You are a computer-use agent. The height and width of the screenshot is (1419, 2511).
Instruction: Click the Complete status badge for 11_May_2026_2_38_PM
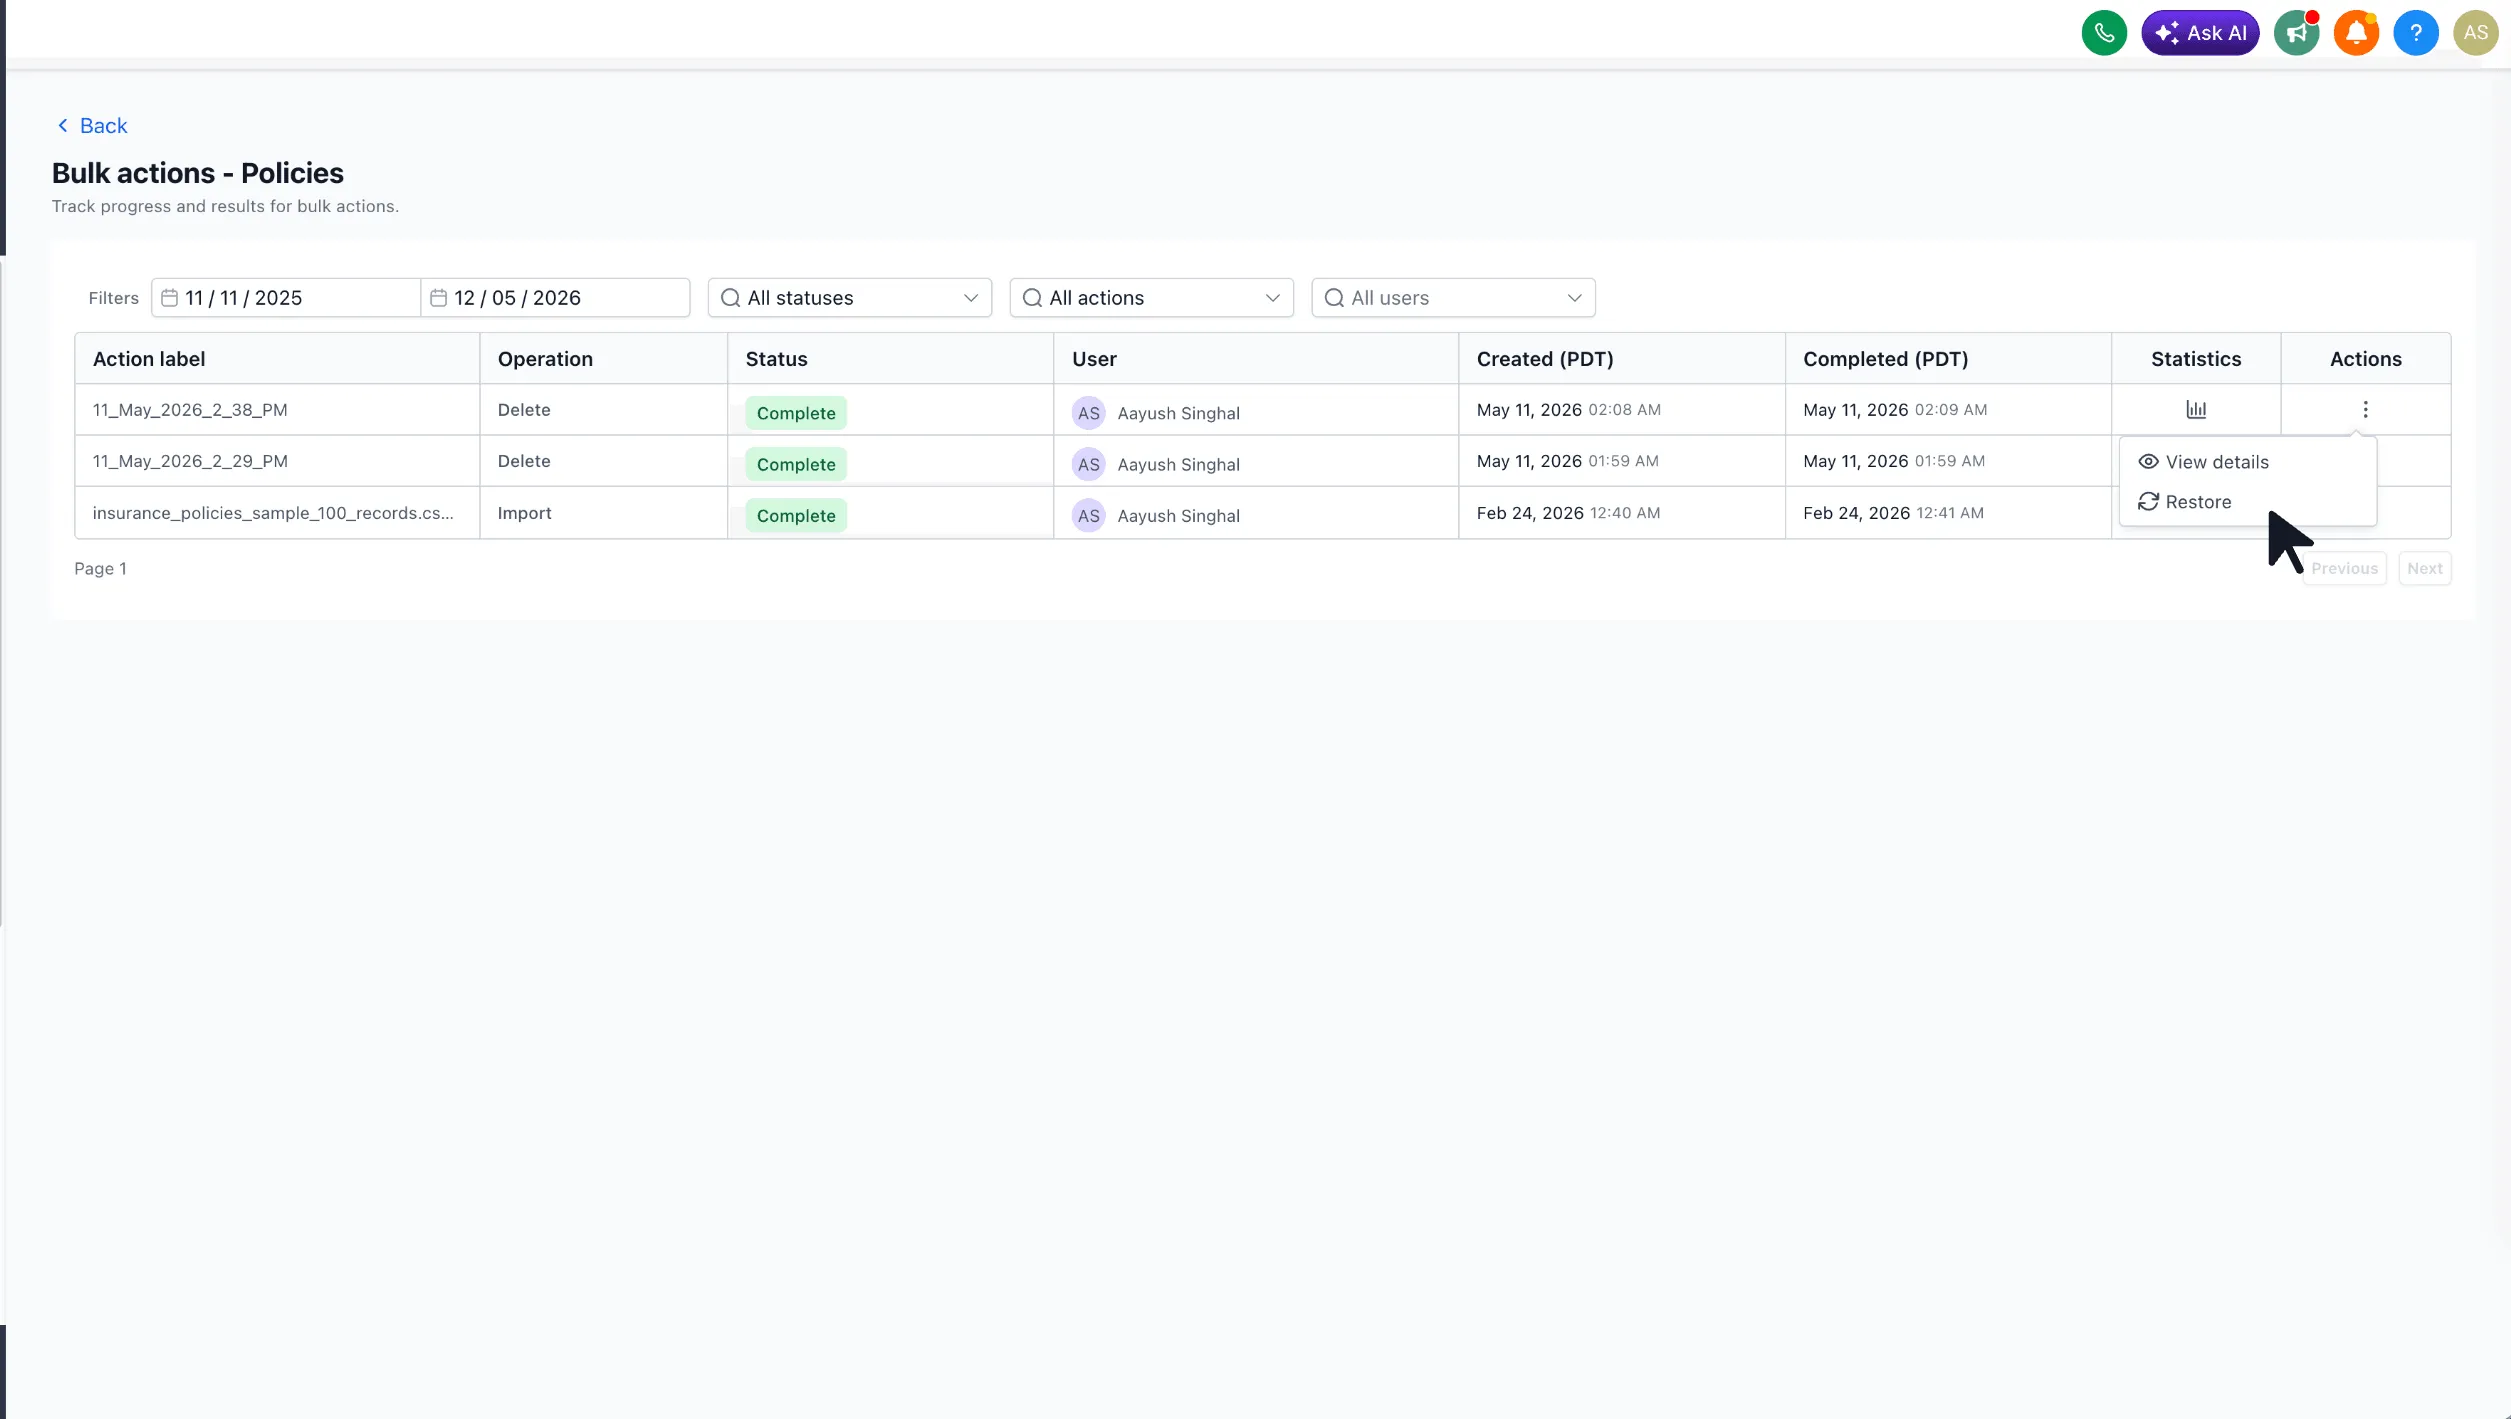[796, 413]
